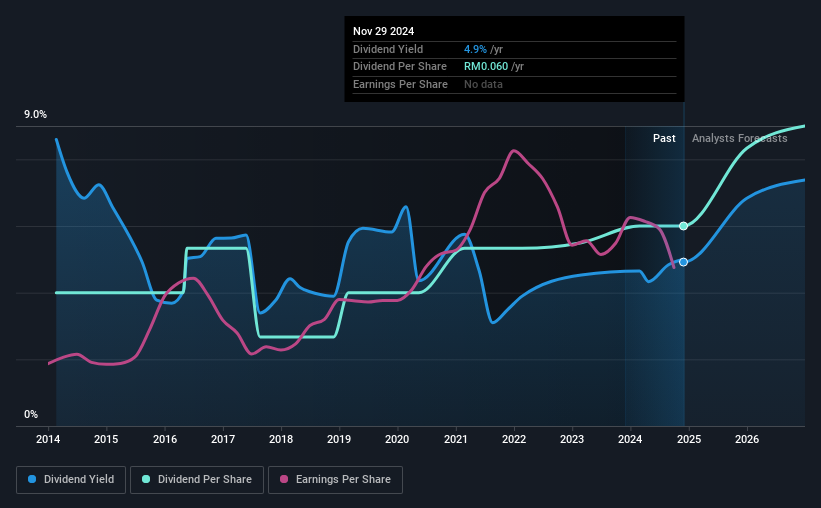Select the 2015 x-axis label
Viewport: 821px width, 508px height.
(106, 439)
